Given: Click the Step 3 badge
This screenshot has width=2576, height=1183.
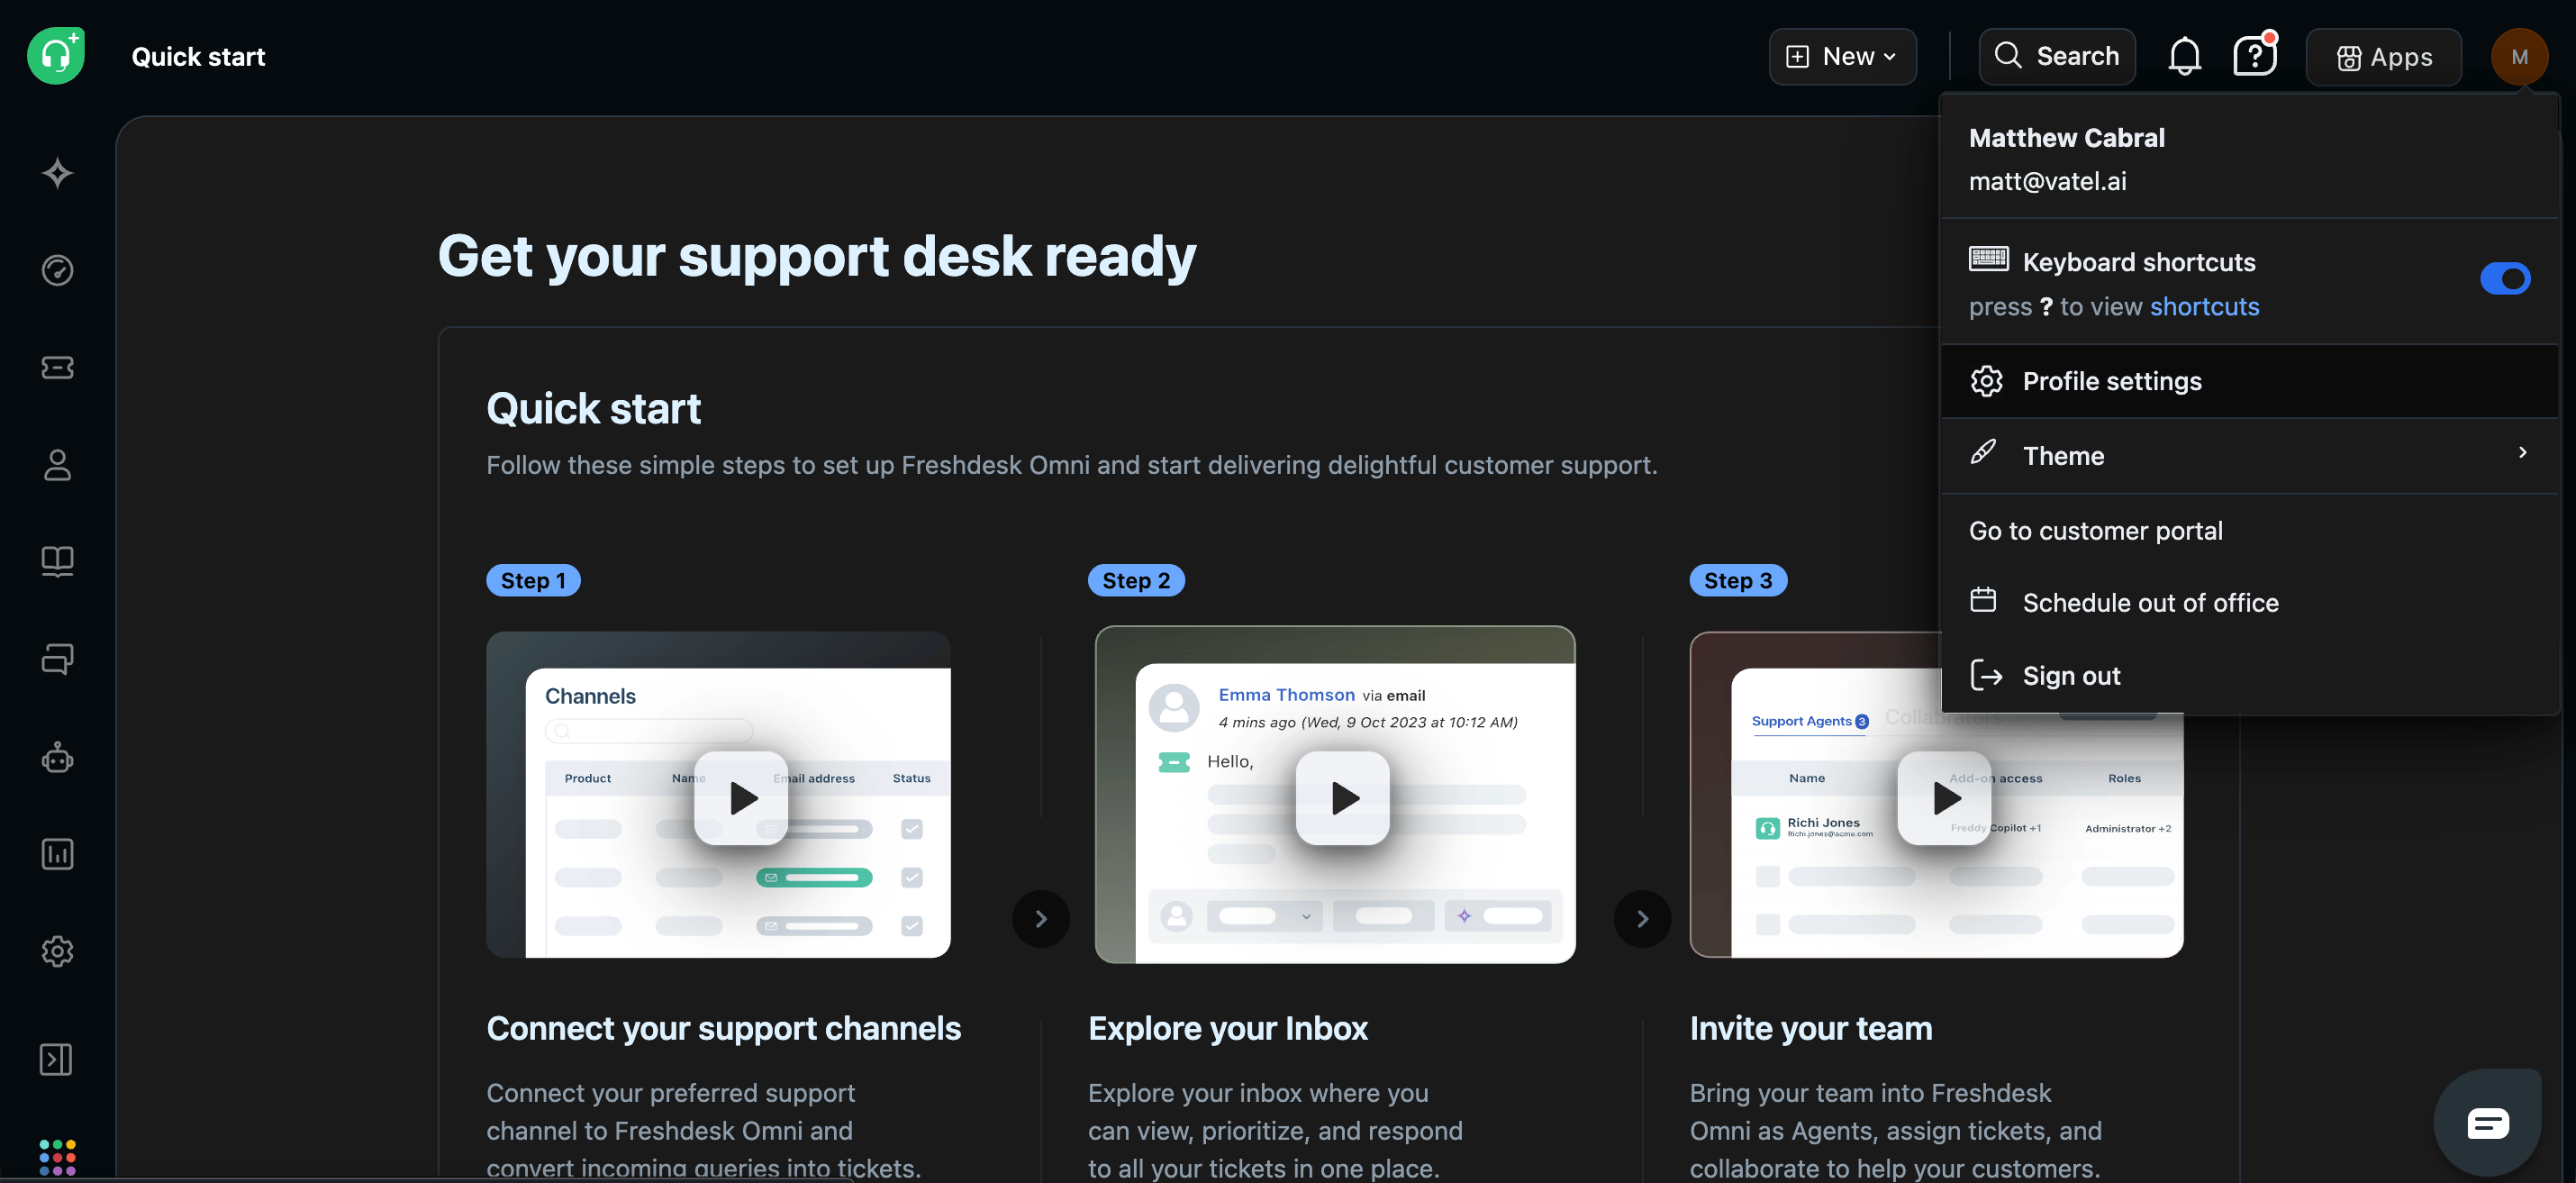Looking at the screenshot, I should 1738,580.
